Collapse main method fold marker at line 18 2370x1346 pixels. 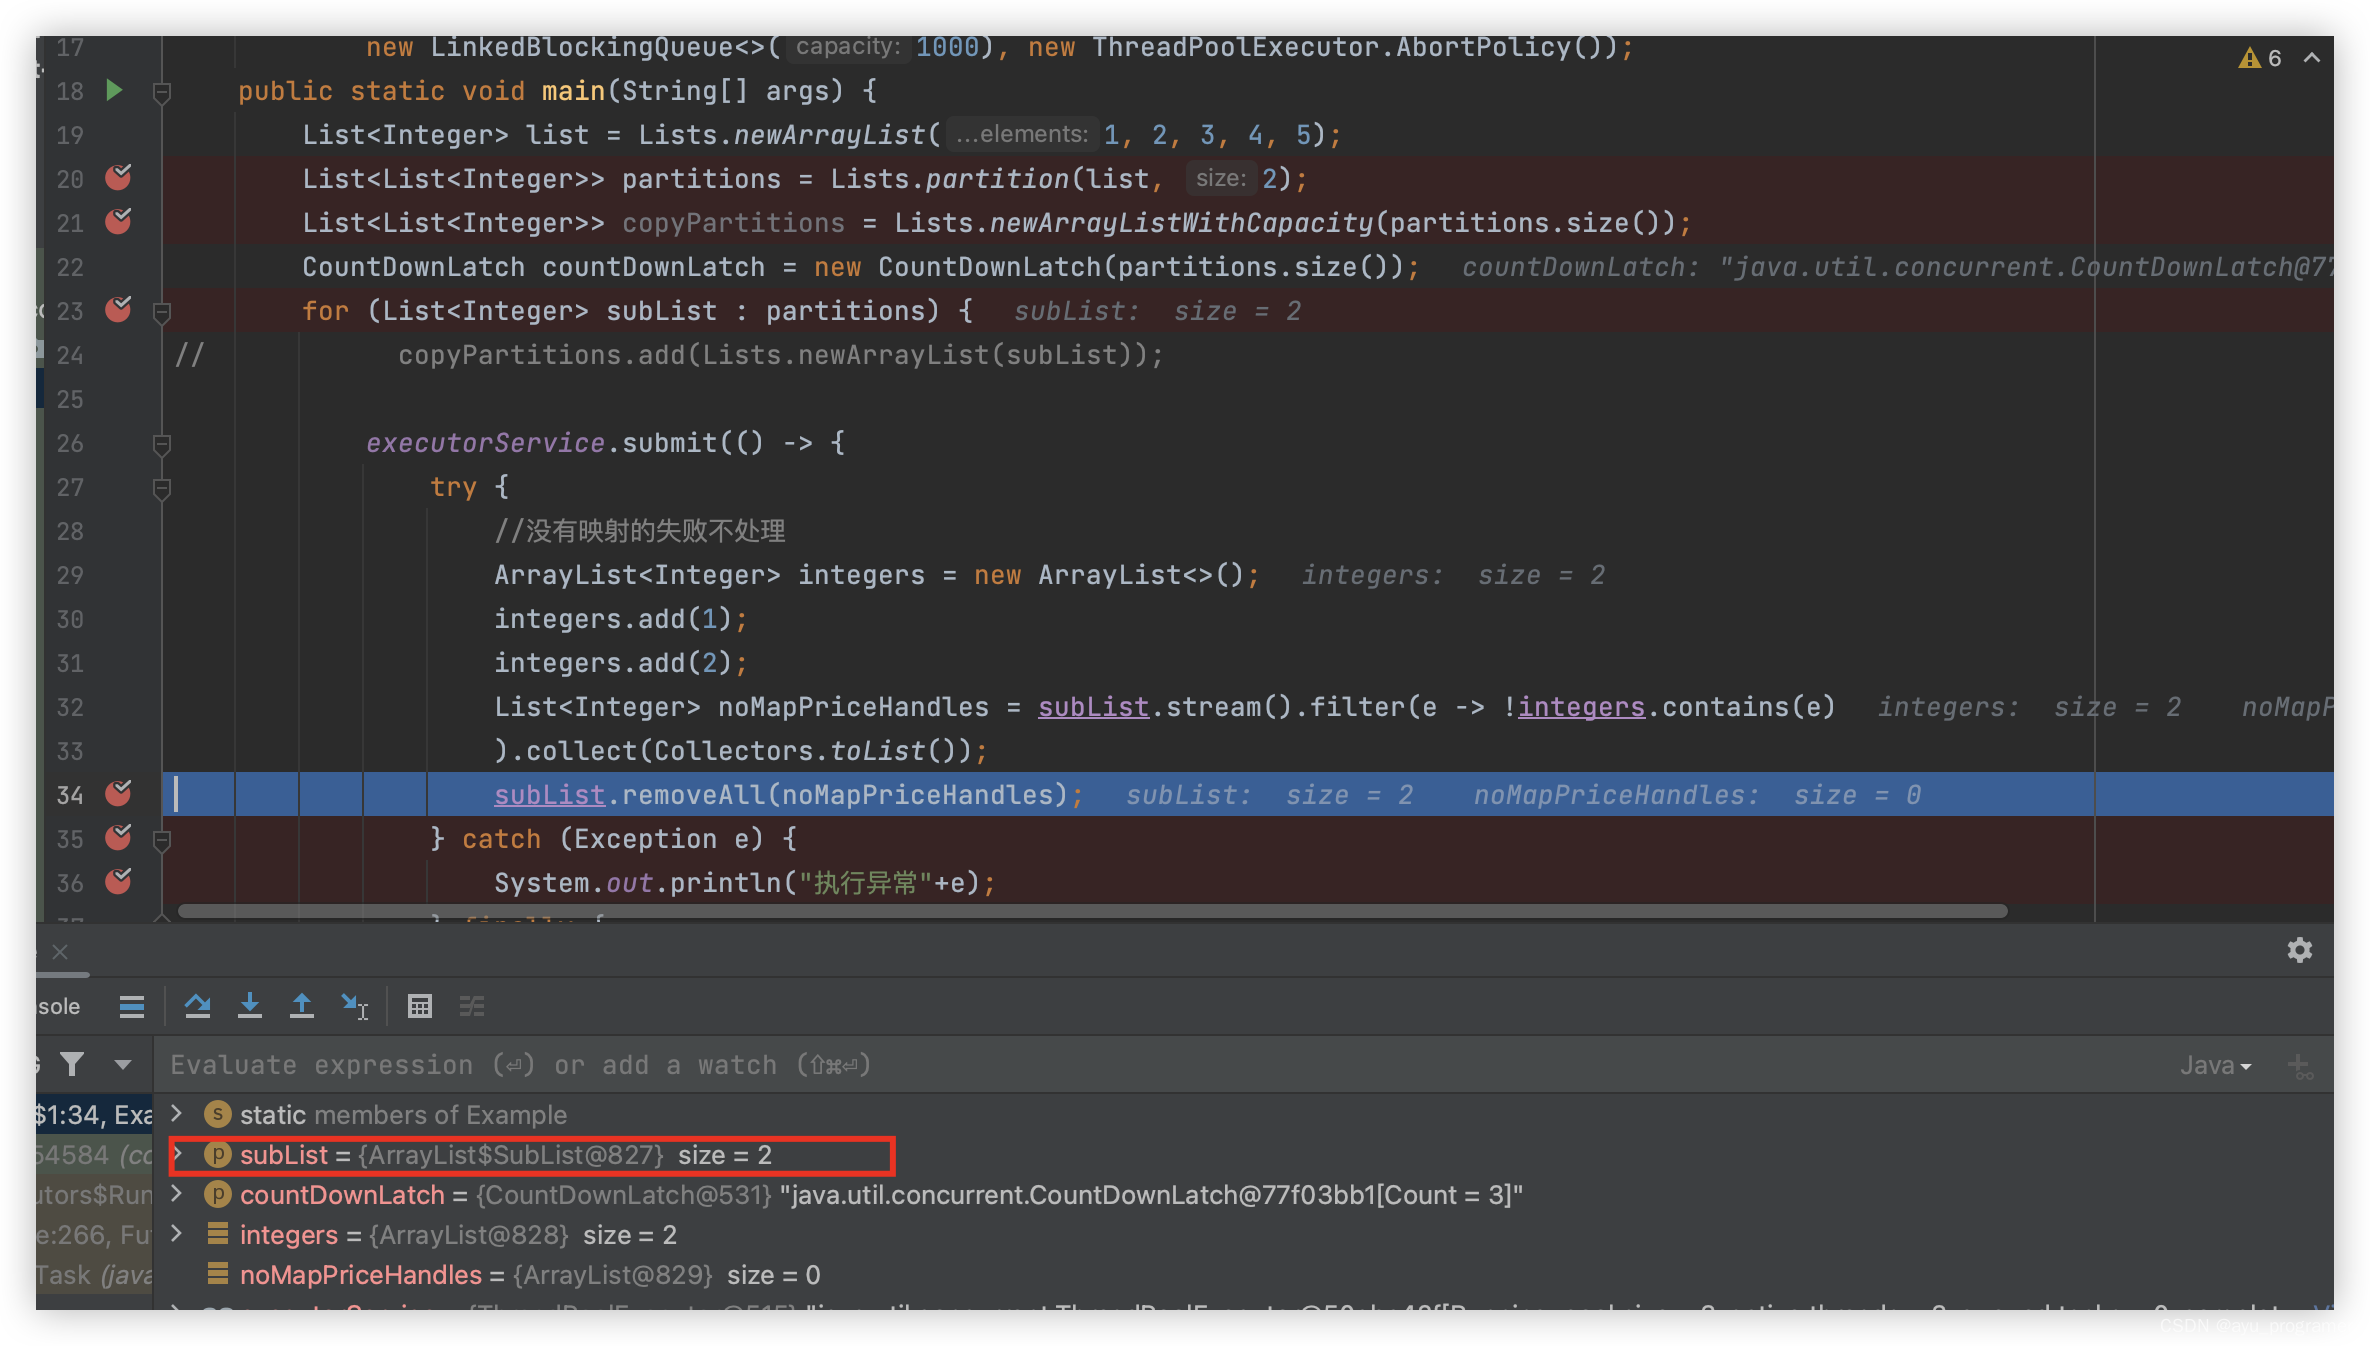(x=161, y=92)
